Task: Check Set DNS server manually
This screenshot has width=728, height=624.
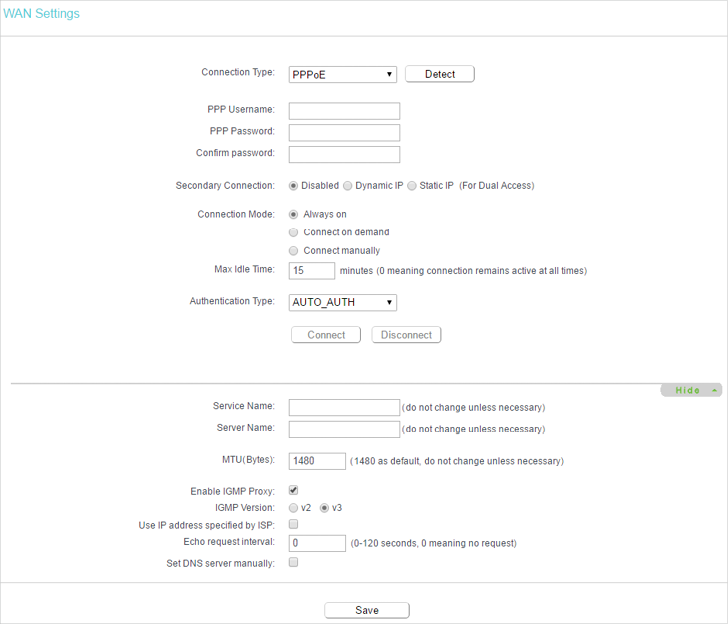Action: (293, 562)
